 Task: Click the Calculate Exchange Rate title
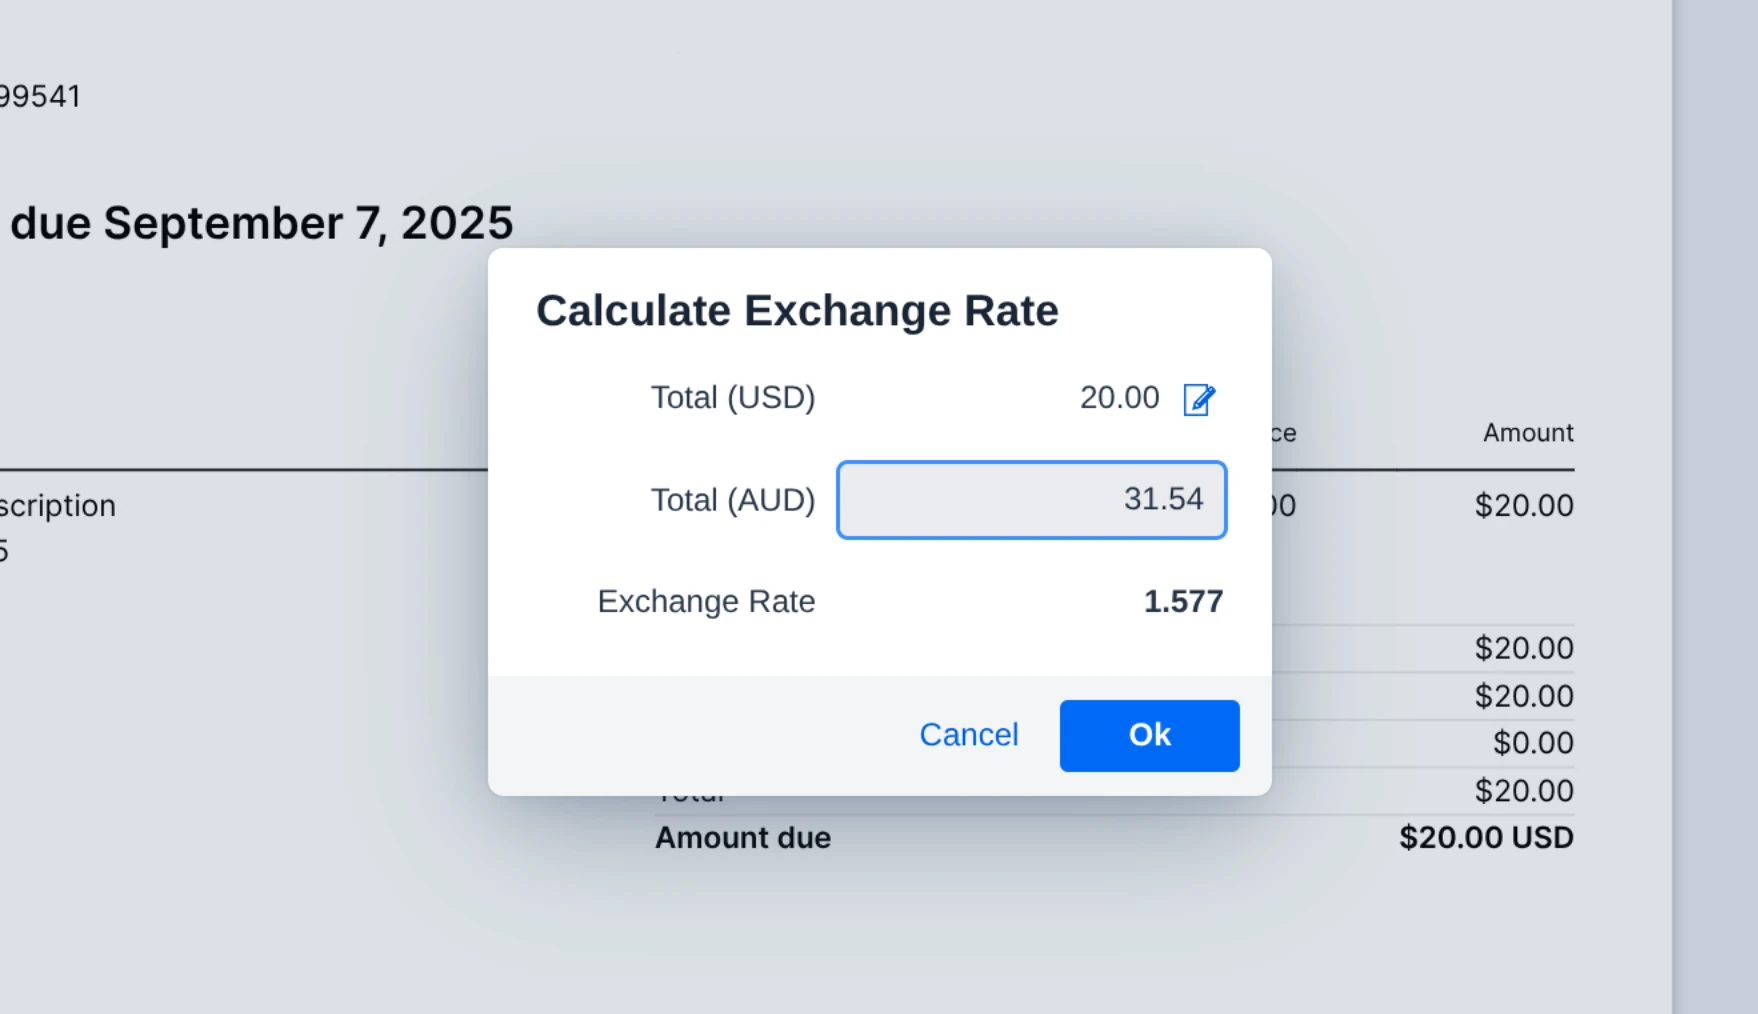(x=797, y=310)
